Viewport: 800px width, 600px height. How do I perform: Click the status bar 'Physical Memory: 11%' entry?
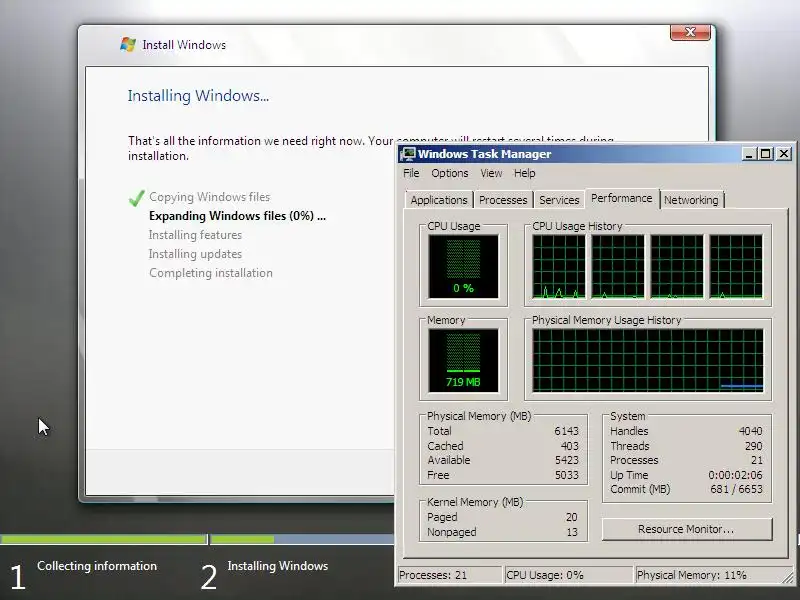[x=708, y=575]
